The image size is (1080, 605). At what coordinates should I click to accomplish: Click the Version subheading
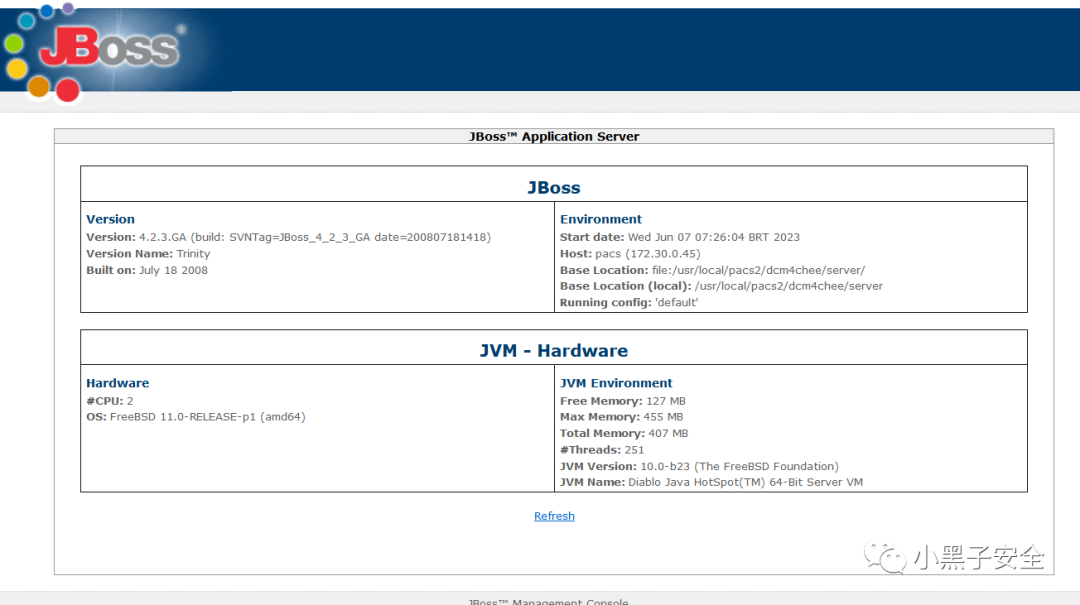click(x=110, y=219)
